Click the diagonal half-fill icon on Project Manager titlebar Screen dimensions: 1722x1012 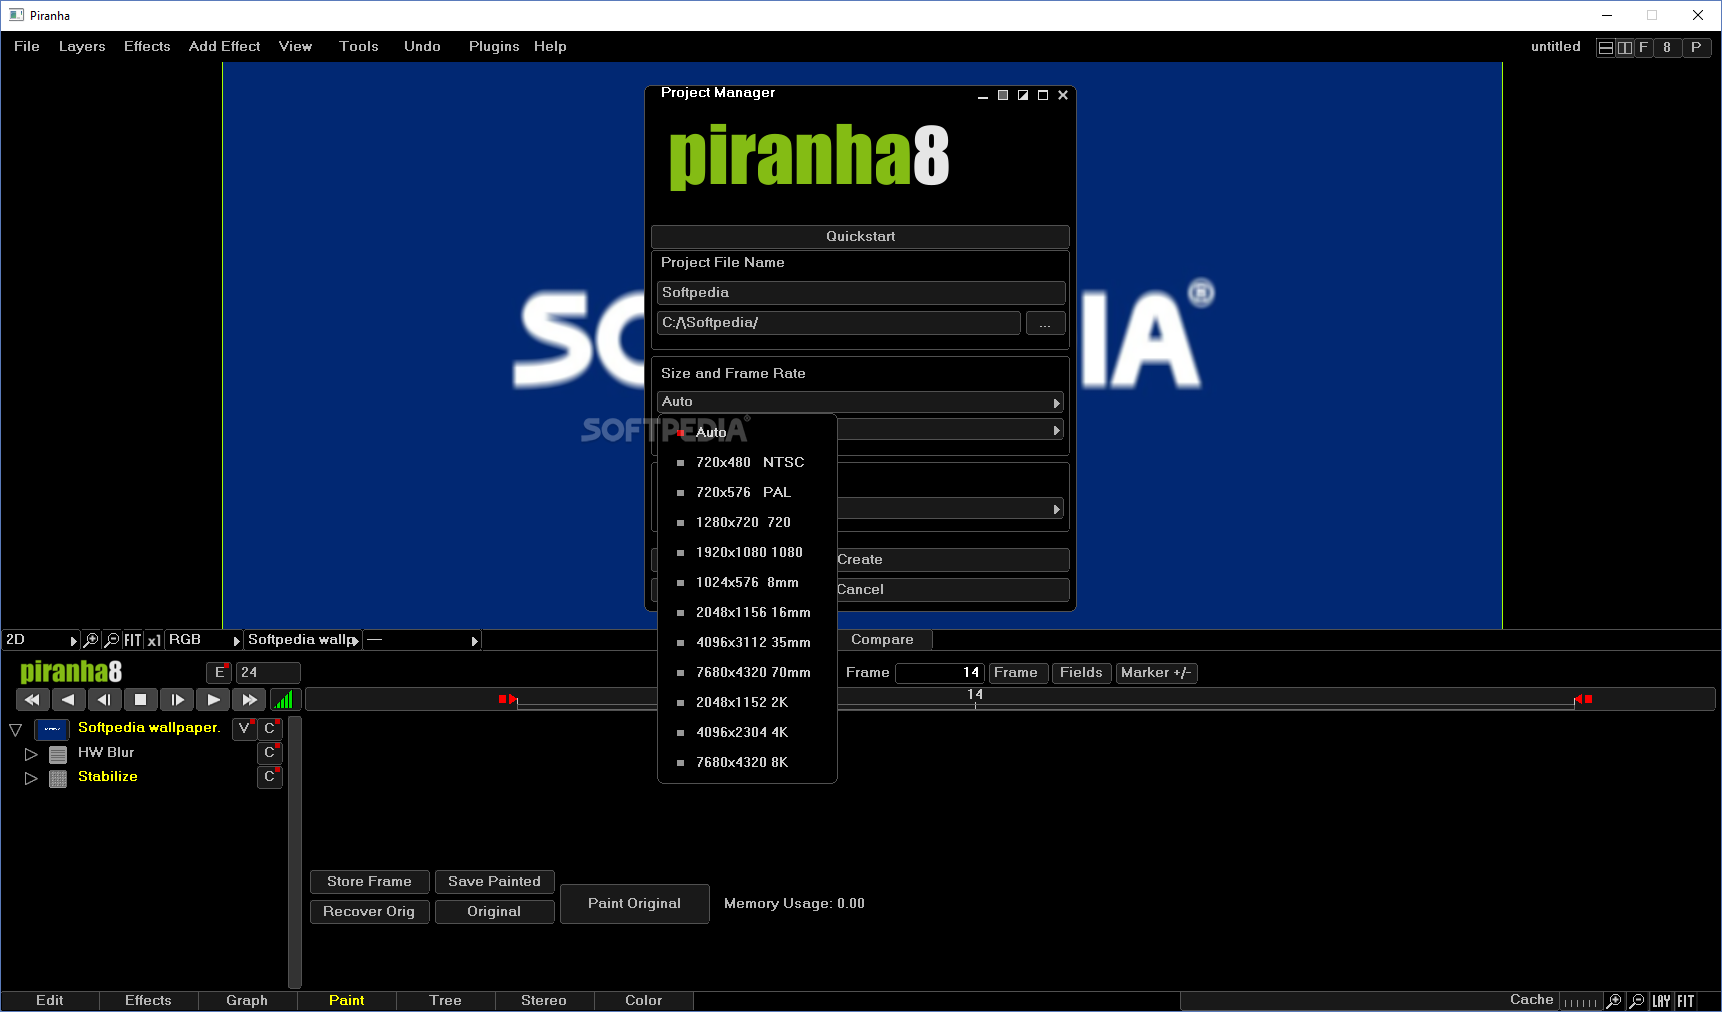click(x=1023, y=95)
